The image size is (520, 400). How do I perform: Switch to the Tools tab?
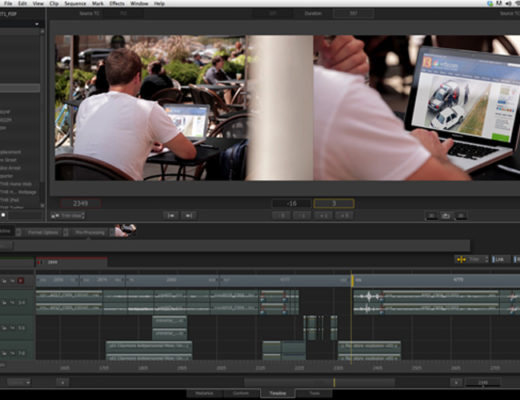coord(314,393)
